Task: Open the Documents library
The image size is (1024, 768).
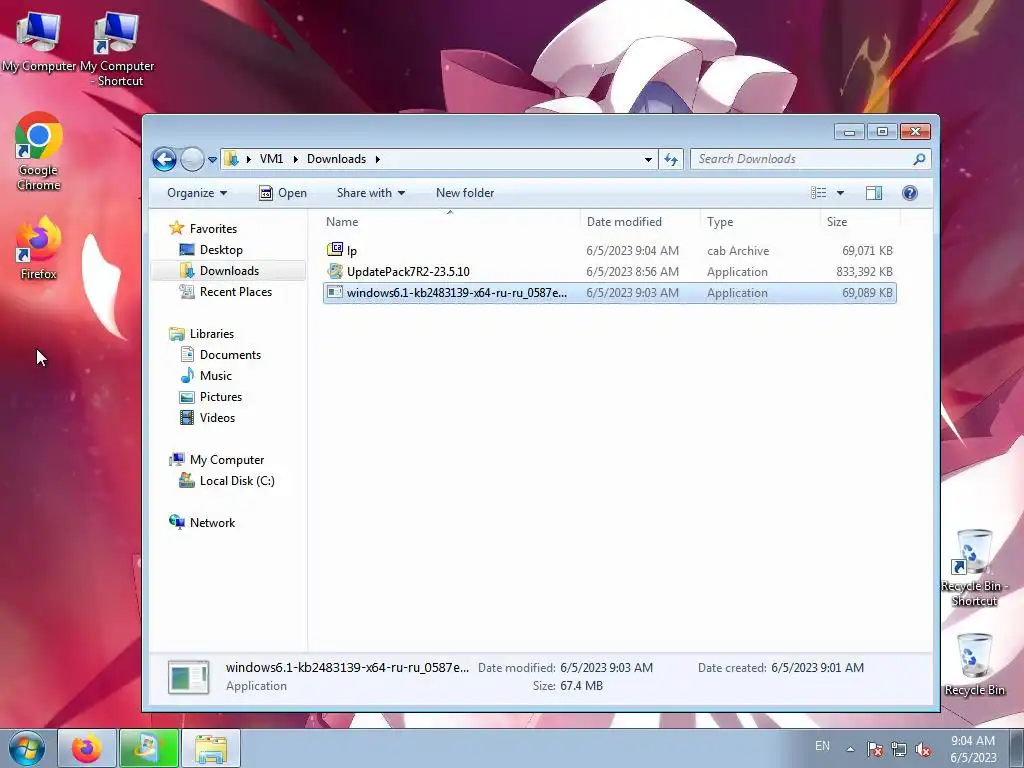Action: 230,355
